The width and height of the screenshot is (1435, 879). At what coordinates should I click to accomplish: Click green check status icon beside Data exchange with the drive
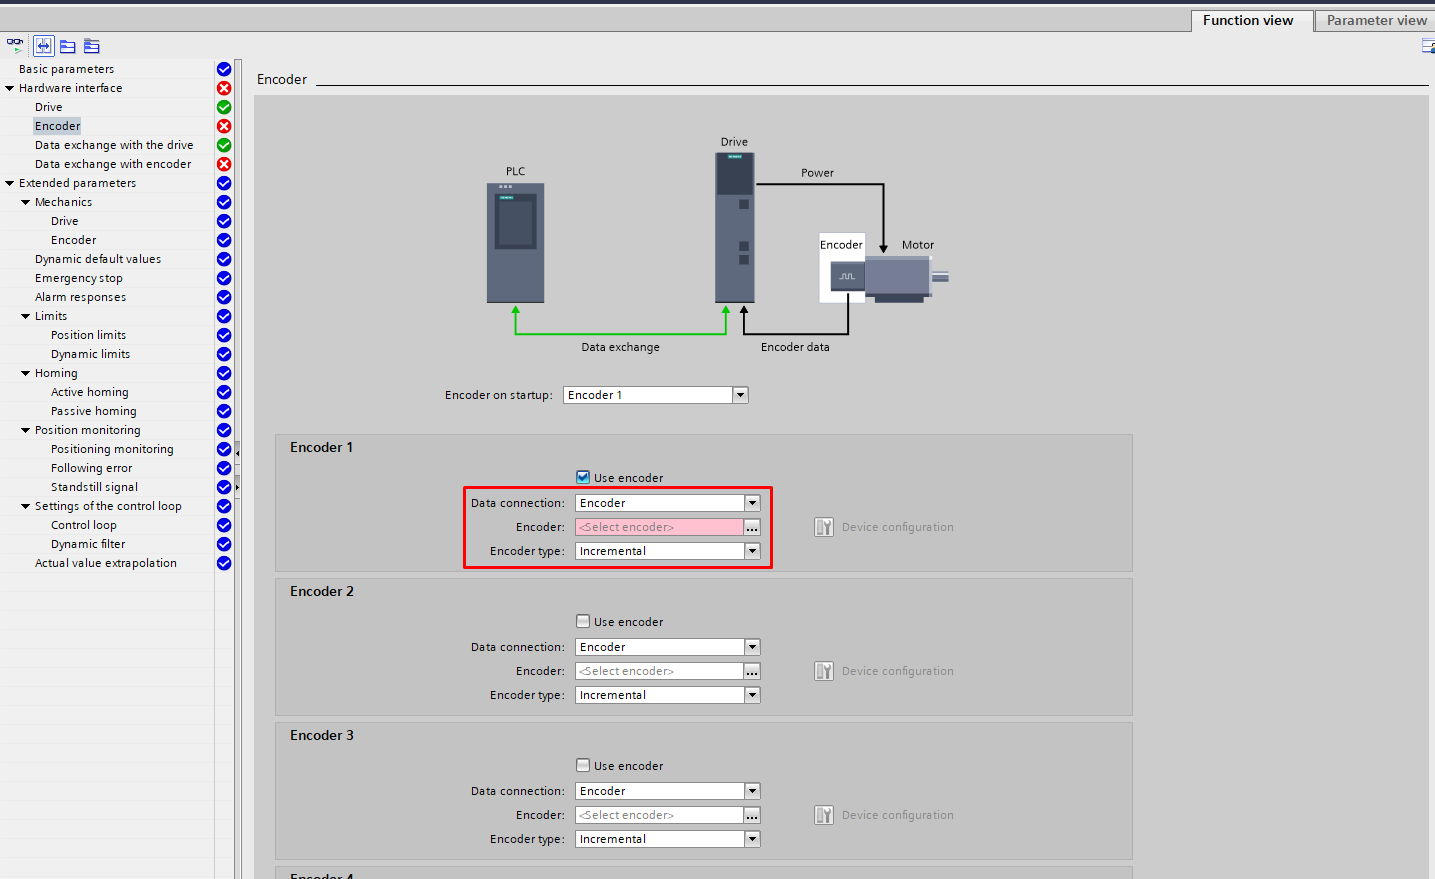(x=224, y=145)
